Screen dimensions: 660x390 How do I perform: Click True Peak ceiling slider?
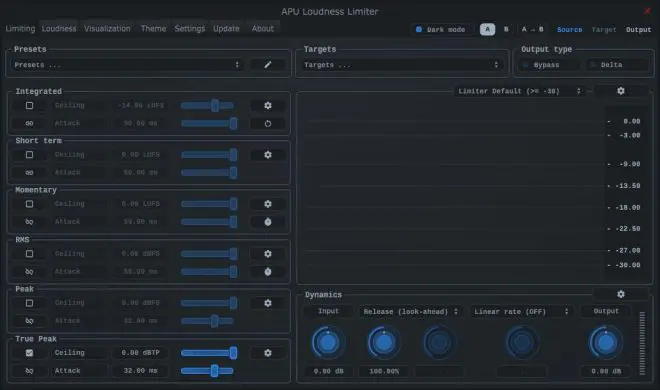(209, 353)
